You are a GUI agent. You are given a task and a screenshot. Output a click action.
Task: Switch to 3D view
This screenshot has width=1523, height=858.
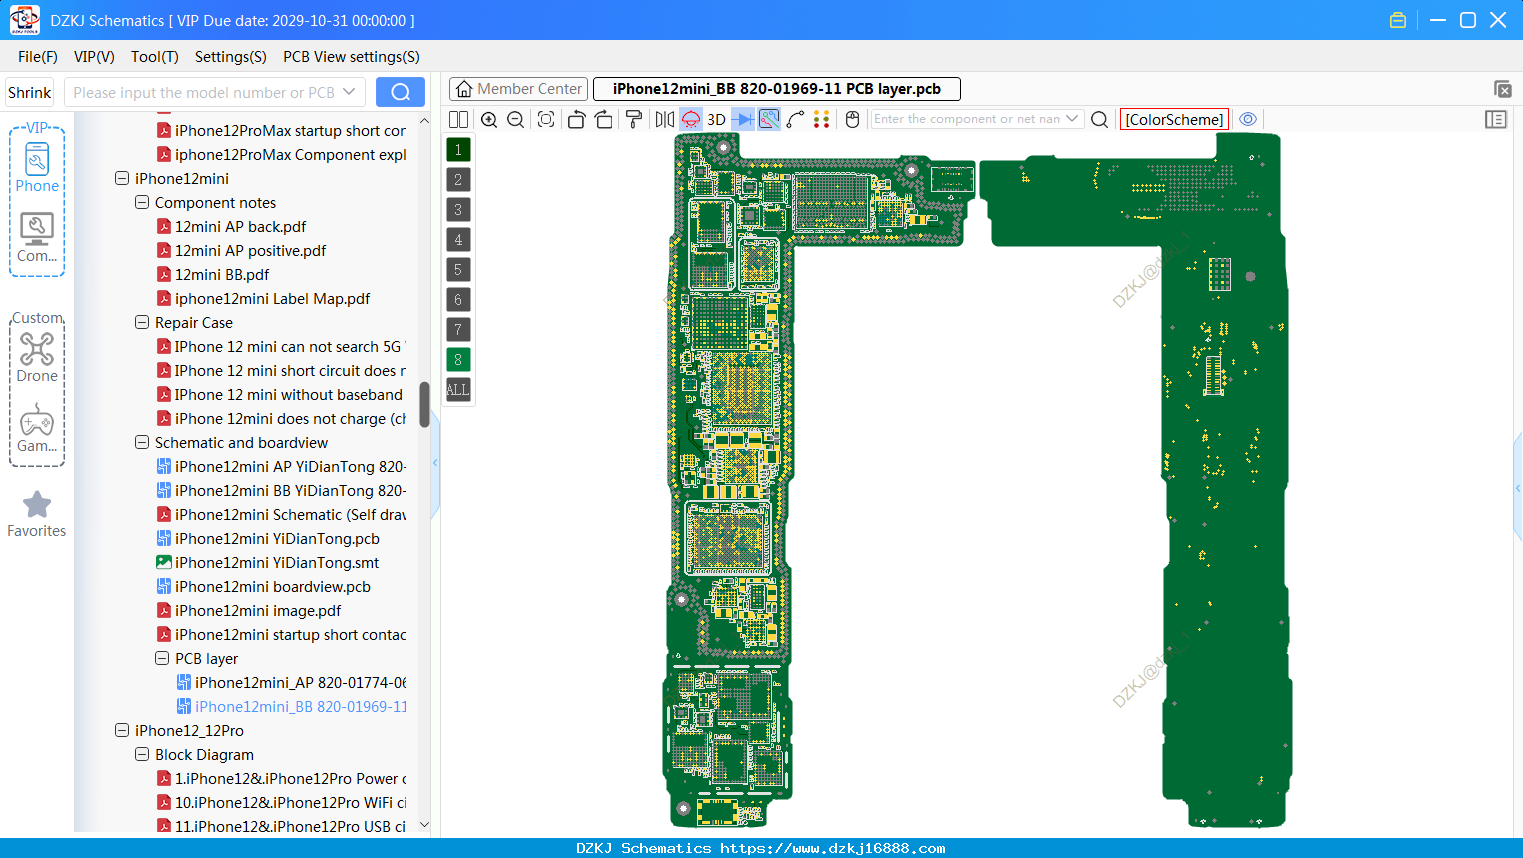tap(716, 119)
